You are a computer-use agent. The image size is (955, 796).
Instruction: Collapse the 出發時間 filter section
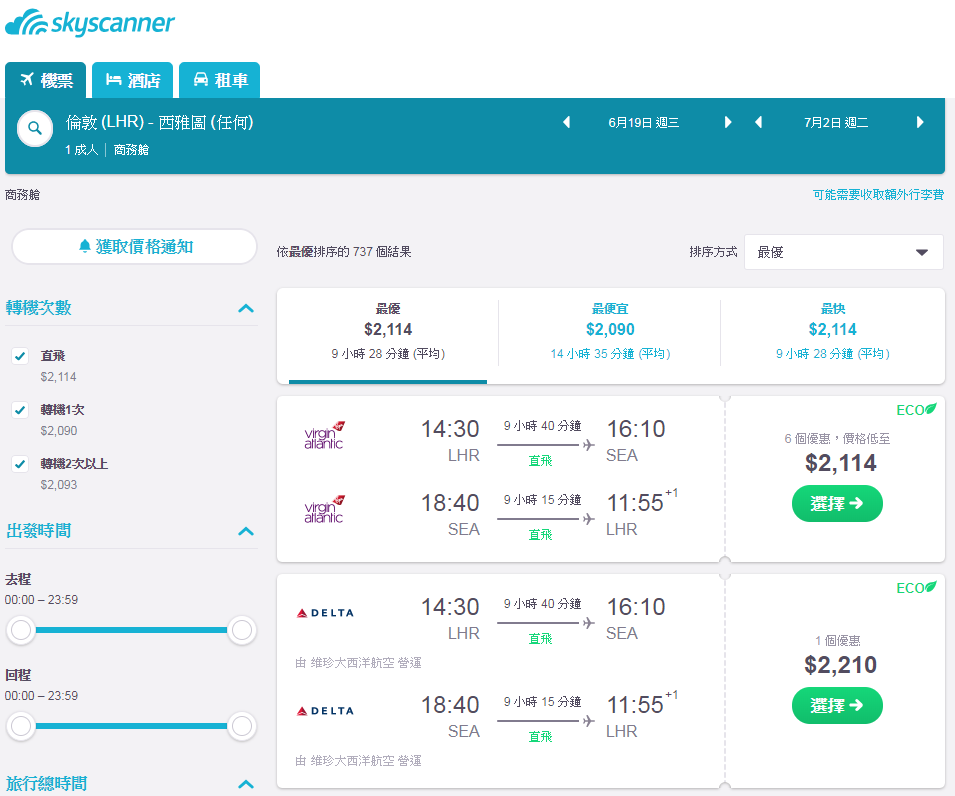[x=246, y=531]
